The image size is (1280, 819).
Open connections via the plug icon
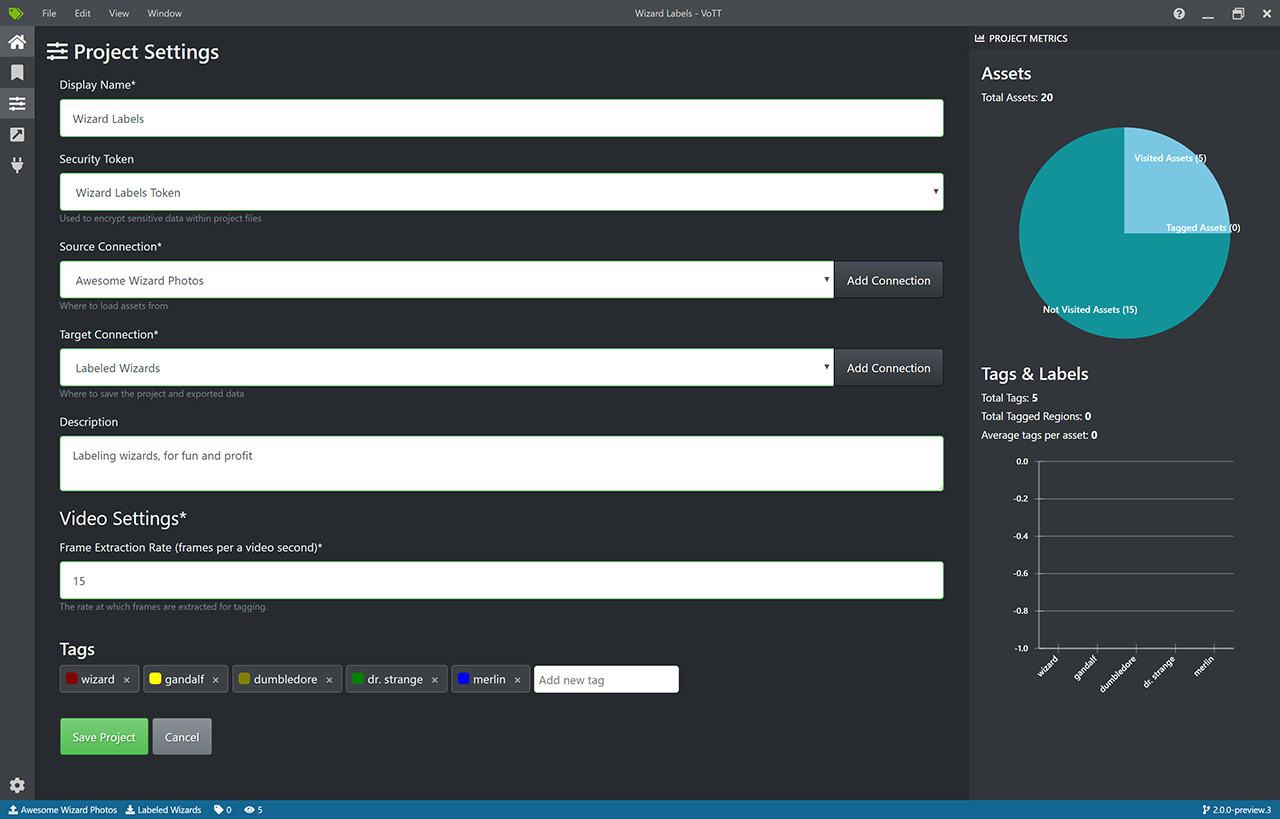coord(17,165)
